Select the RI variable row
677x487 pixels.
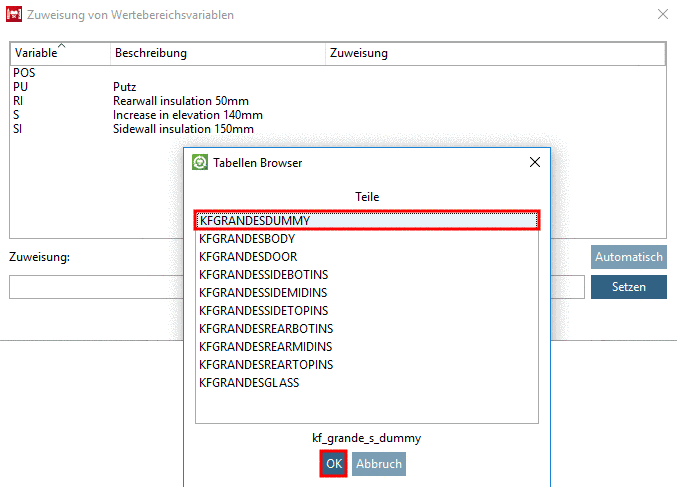point(338,101)
